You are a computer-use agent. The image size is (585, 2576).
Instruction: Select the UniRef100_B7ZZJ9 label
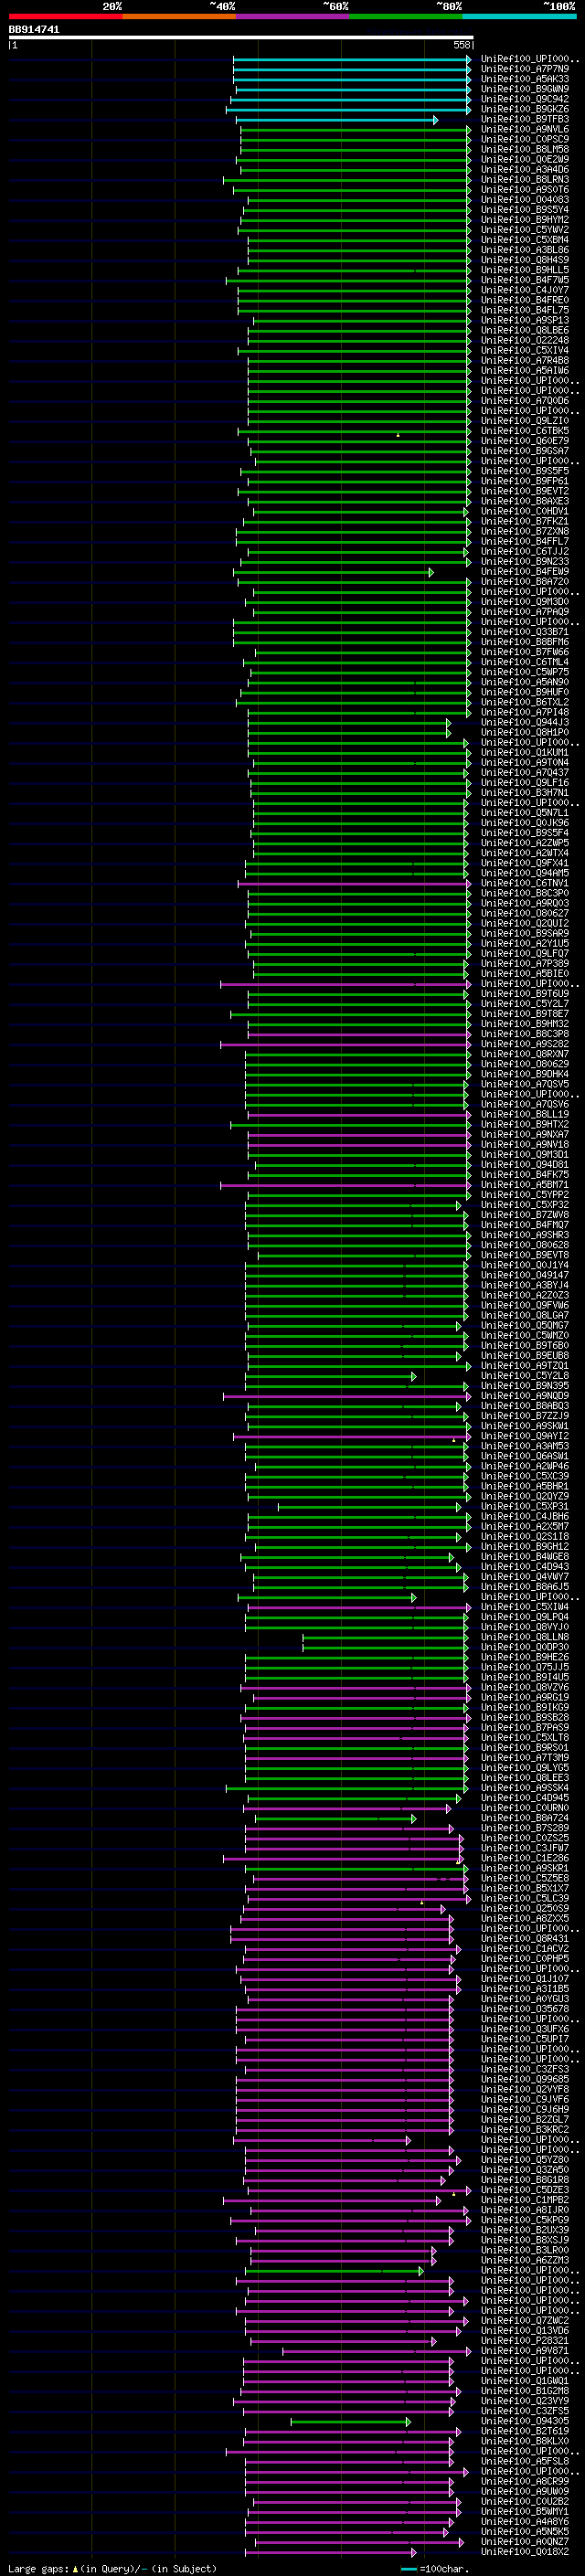click(525, 1416)
